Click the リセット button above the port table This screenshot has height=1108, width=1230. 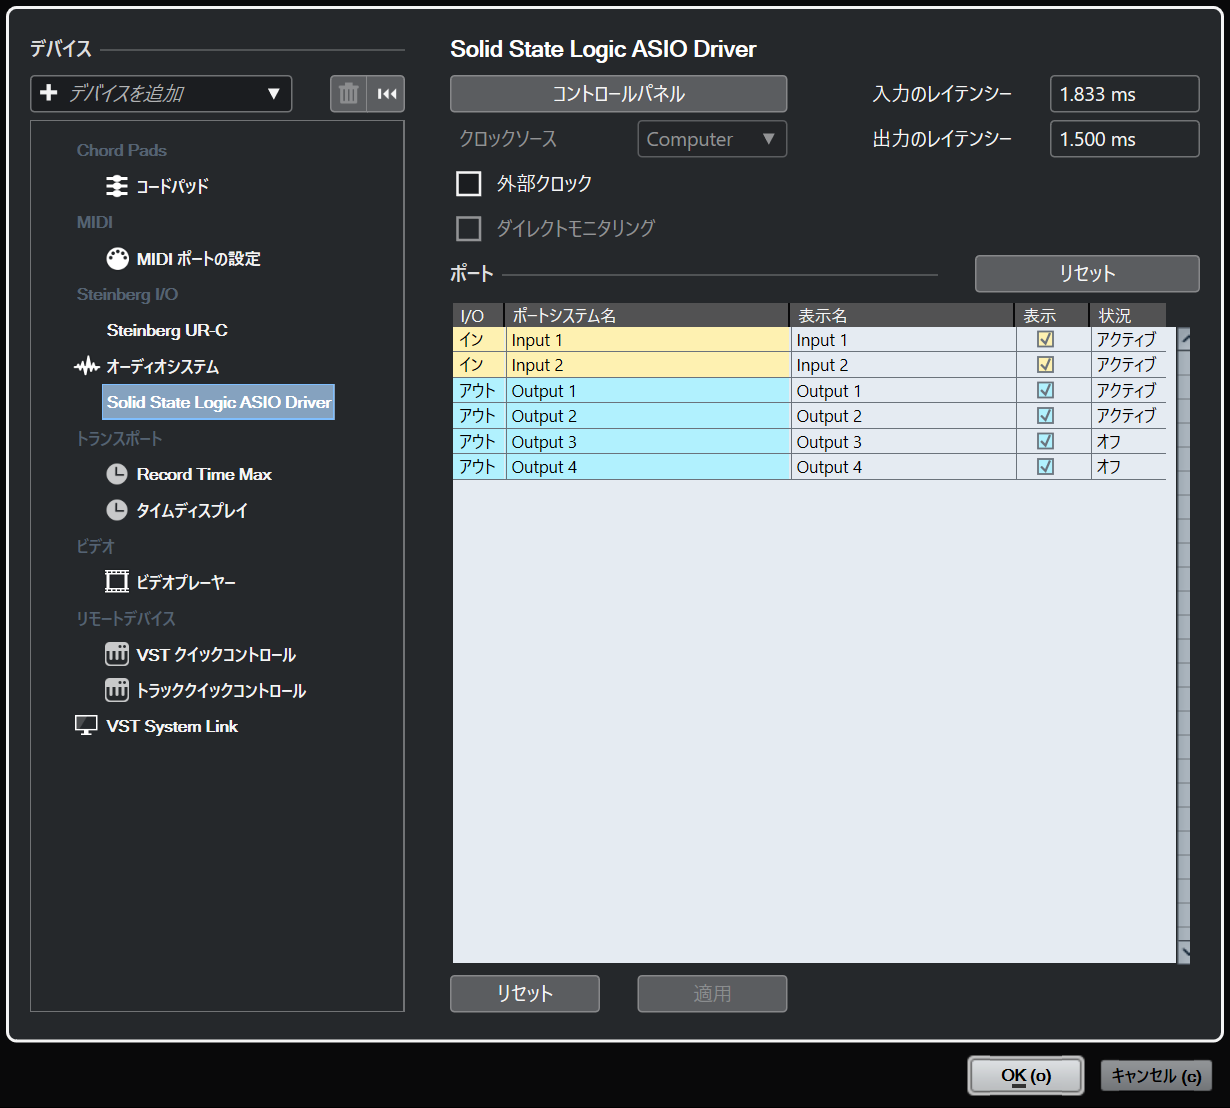click(1087, 274)
